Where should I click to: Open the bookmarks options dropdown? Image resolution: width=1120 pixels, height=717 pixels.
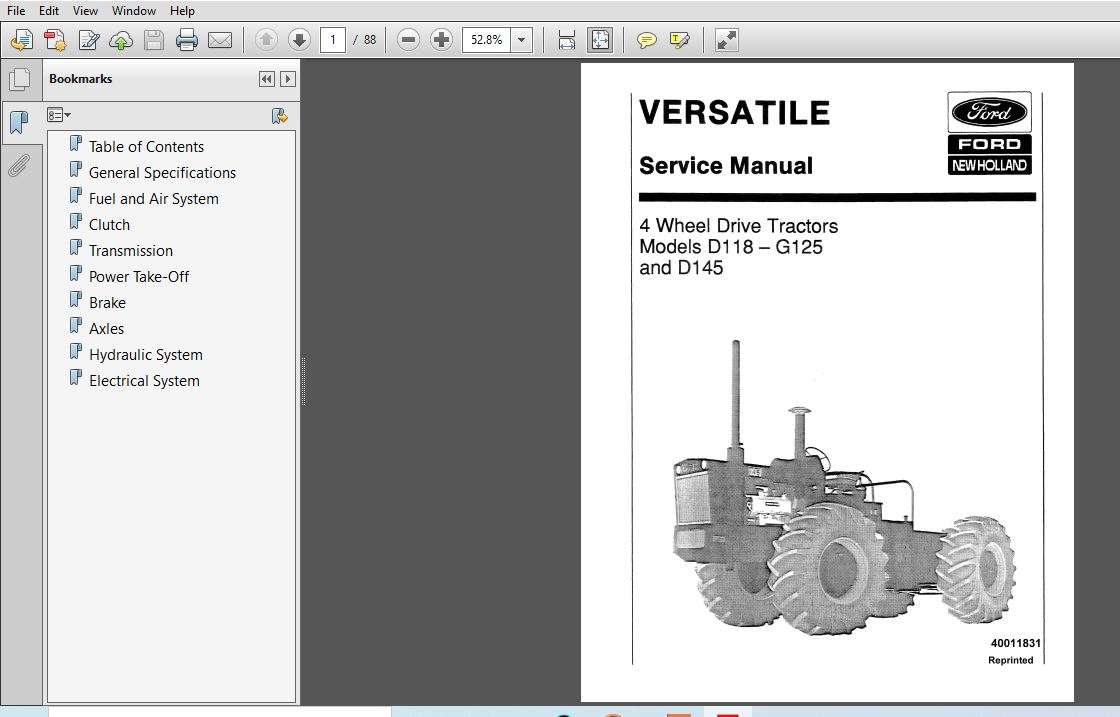pos(59,115)
